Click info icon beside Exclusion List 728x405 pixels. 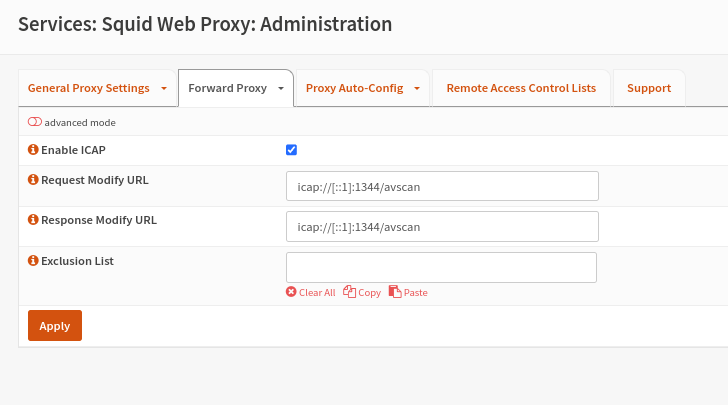33,261
